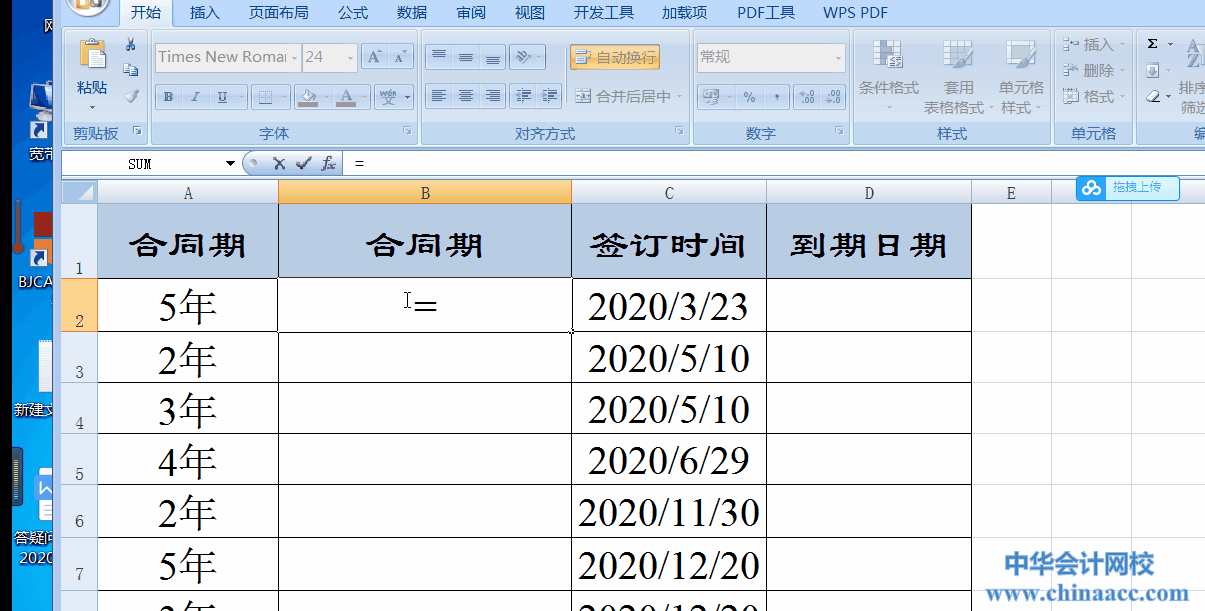Toggle center horizontal alignment

click(465, 97)
